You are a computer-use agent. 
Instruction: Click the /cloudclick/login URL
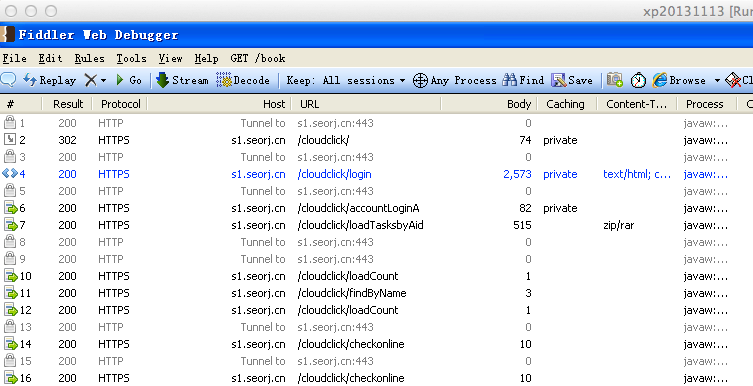(x=334, y=174)
